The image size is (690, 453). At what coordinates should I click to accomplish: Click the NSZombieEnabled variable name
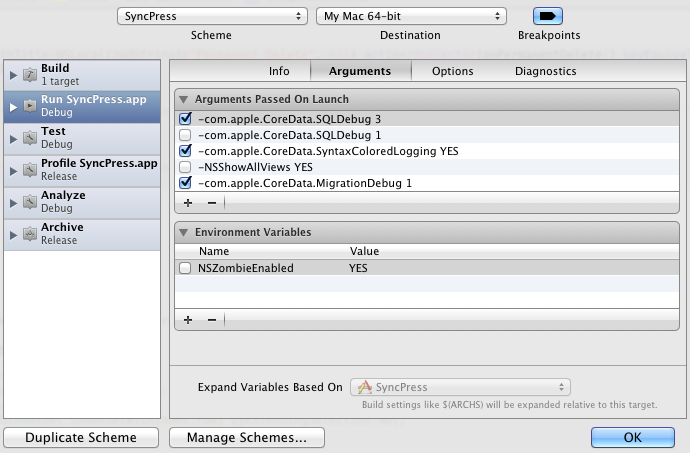pyautogui.click(x=246, y=268)
